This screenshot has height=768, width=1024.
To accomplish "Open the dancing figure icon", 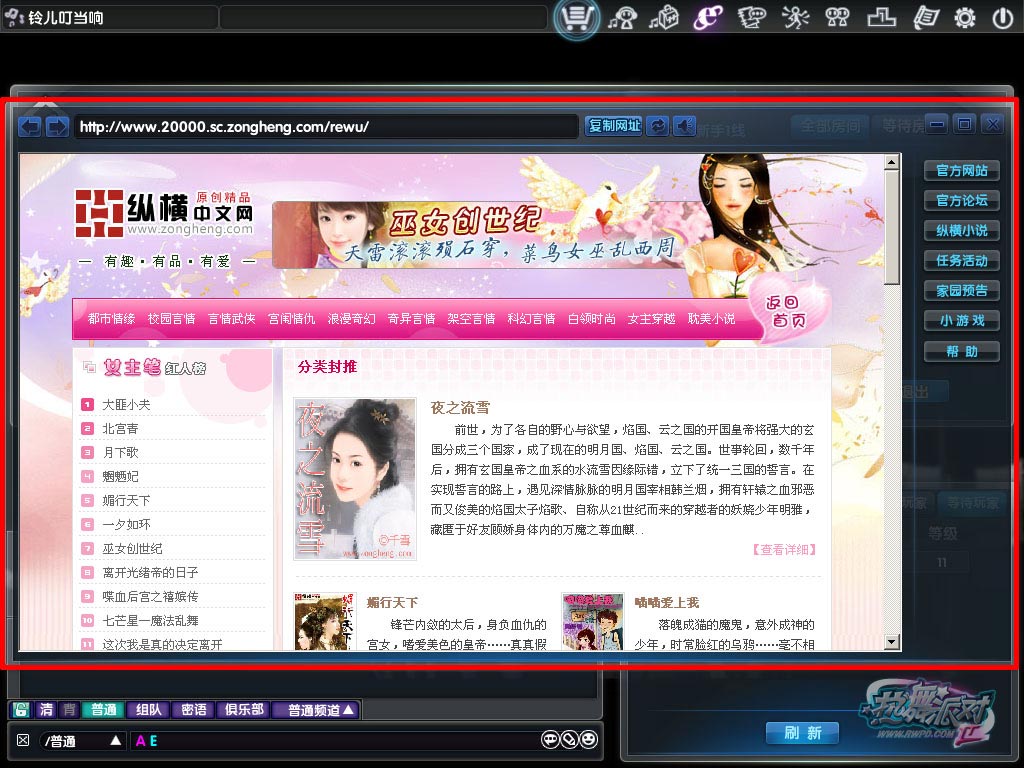I will (795, 18).
